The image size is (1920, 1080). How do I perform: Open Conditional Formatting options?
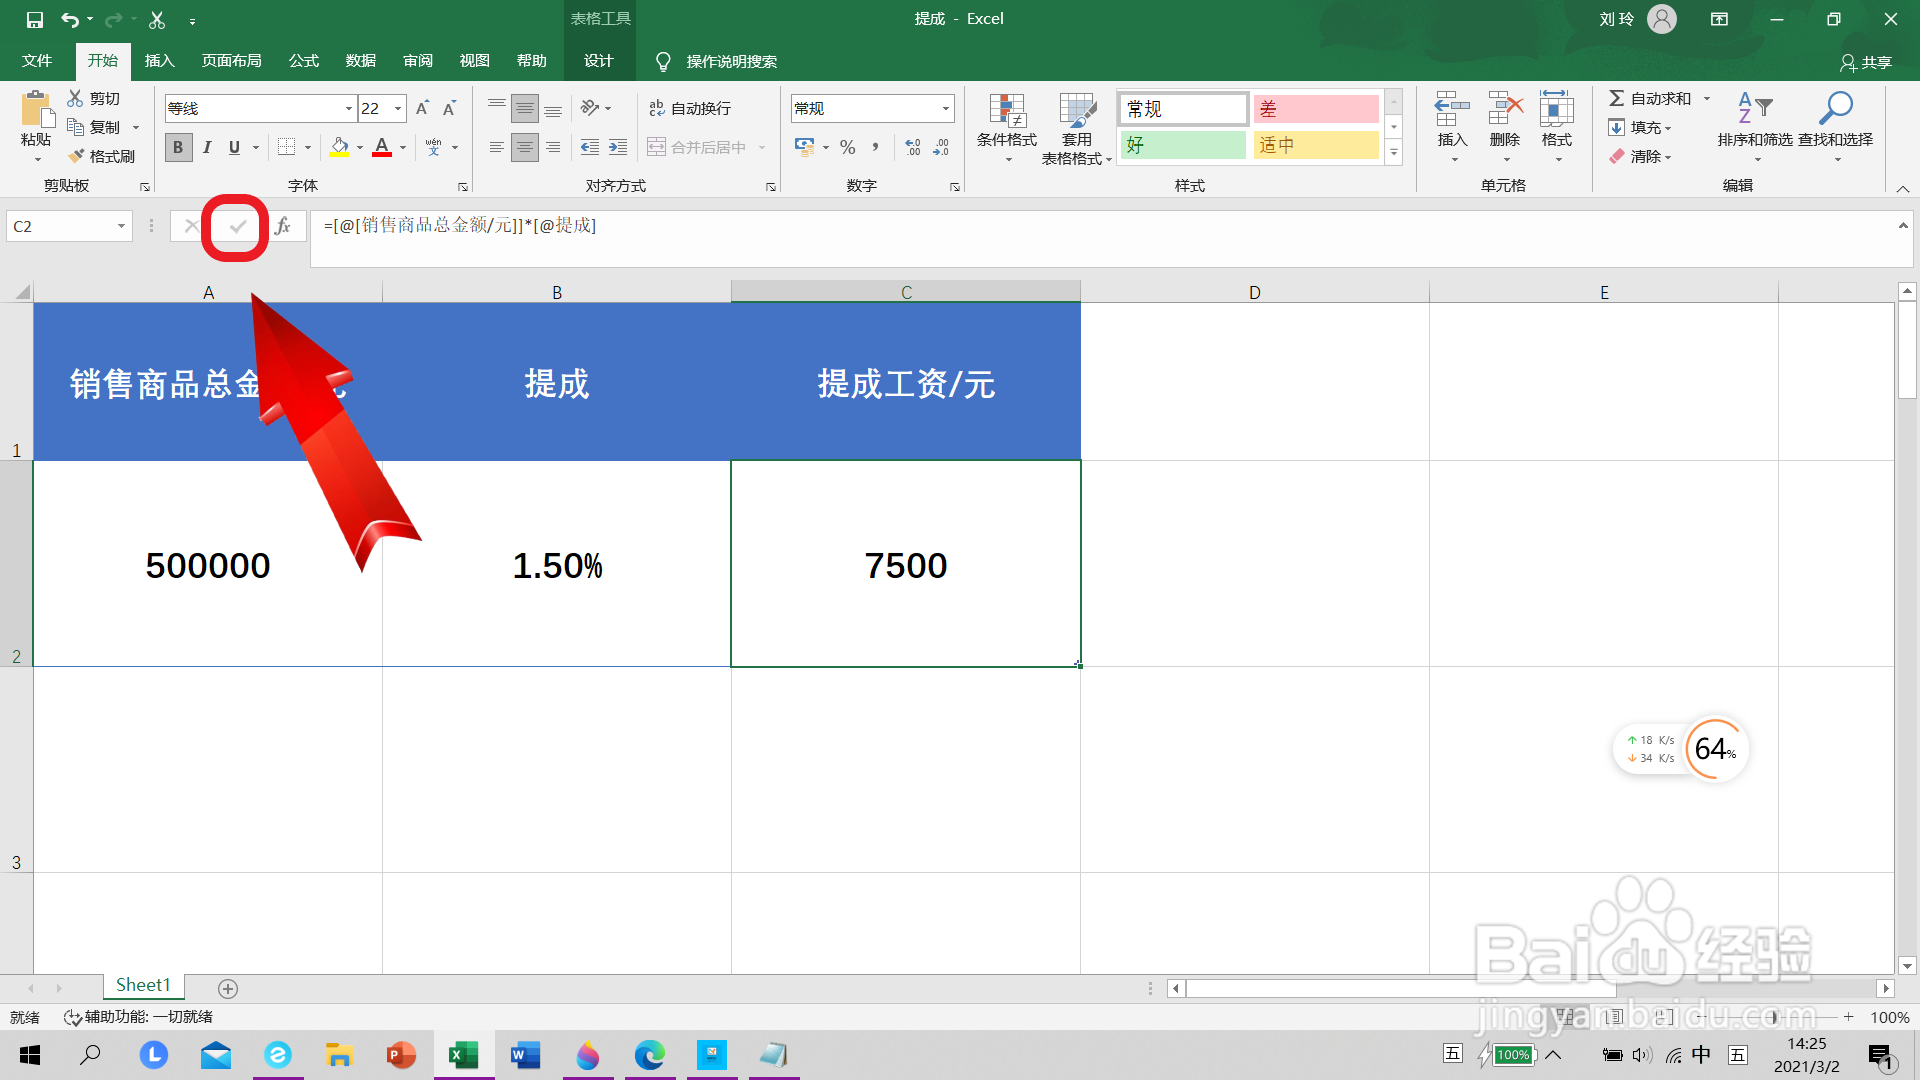[1007, 128]
